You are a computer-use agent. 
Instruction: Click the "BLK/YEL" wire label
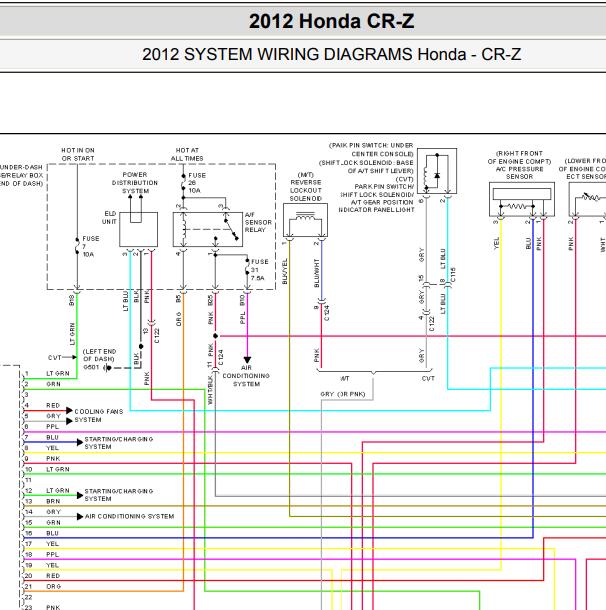[285, 271]
